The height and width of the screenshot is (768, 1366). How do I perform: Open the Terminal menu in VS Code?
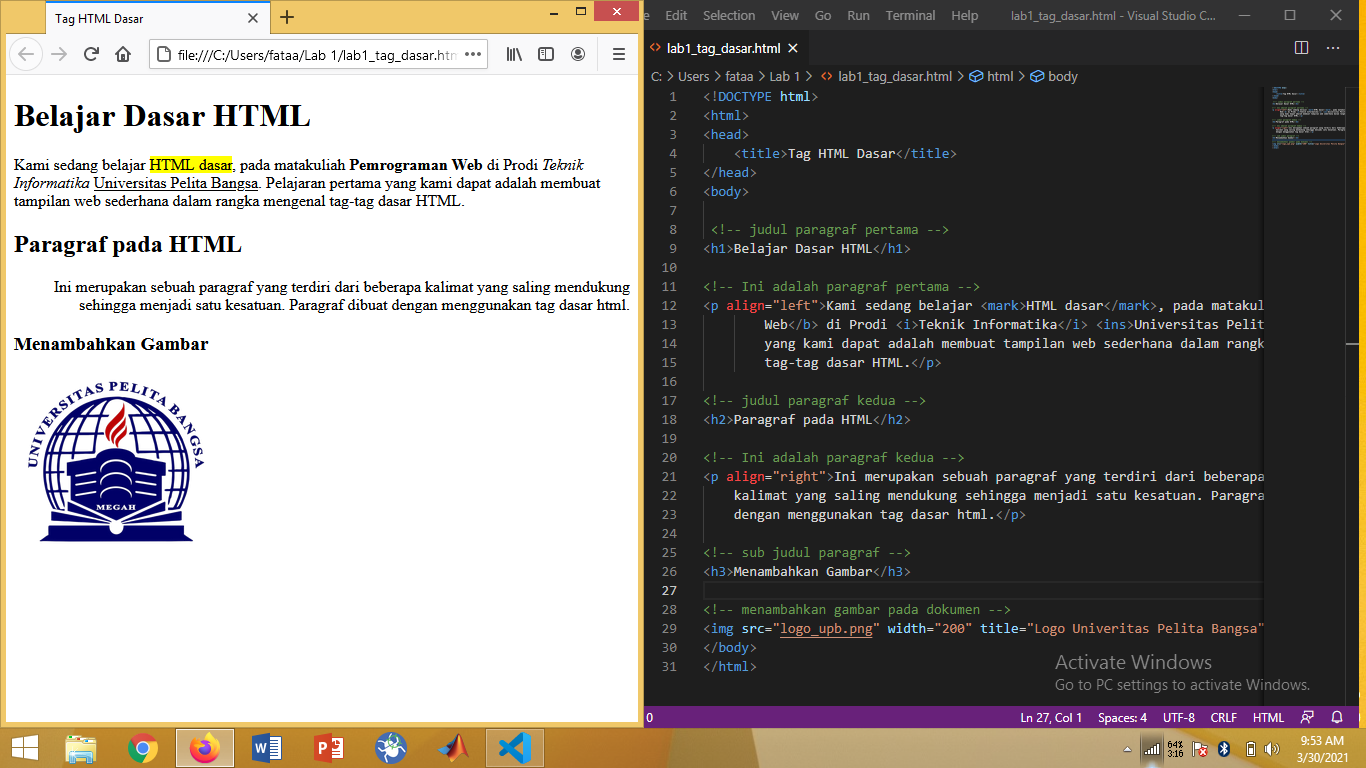(x=910, y=15)
